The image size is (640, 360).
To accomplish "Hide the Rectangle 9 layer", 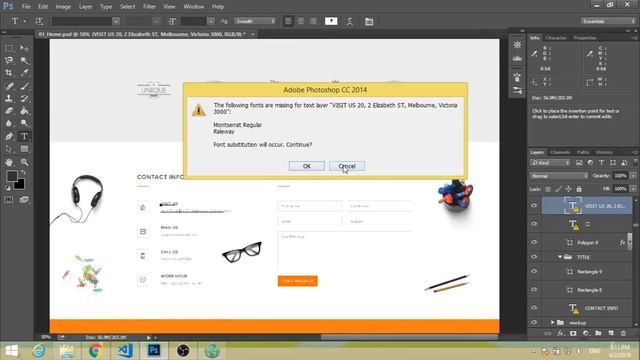I will (534, 271).
